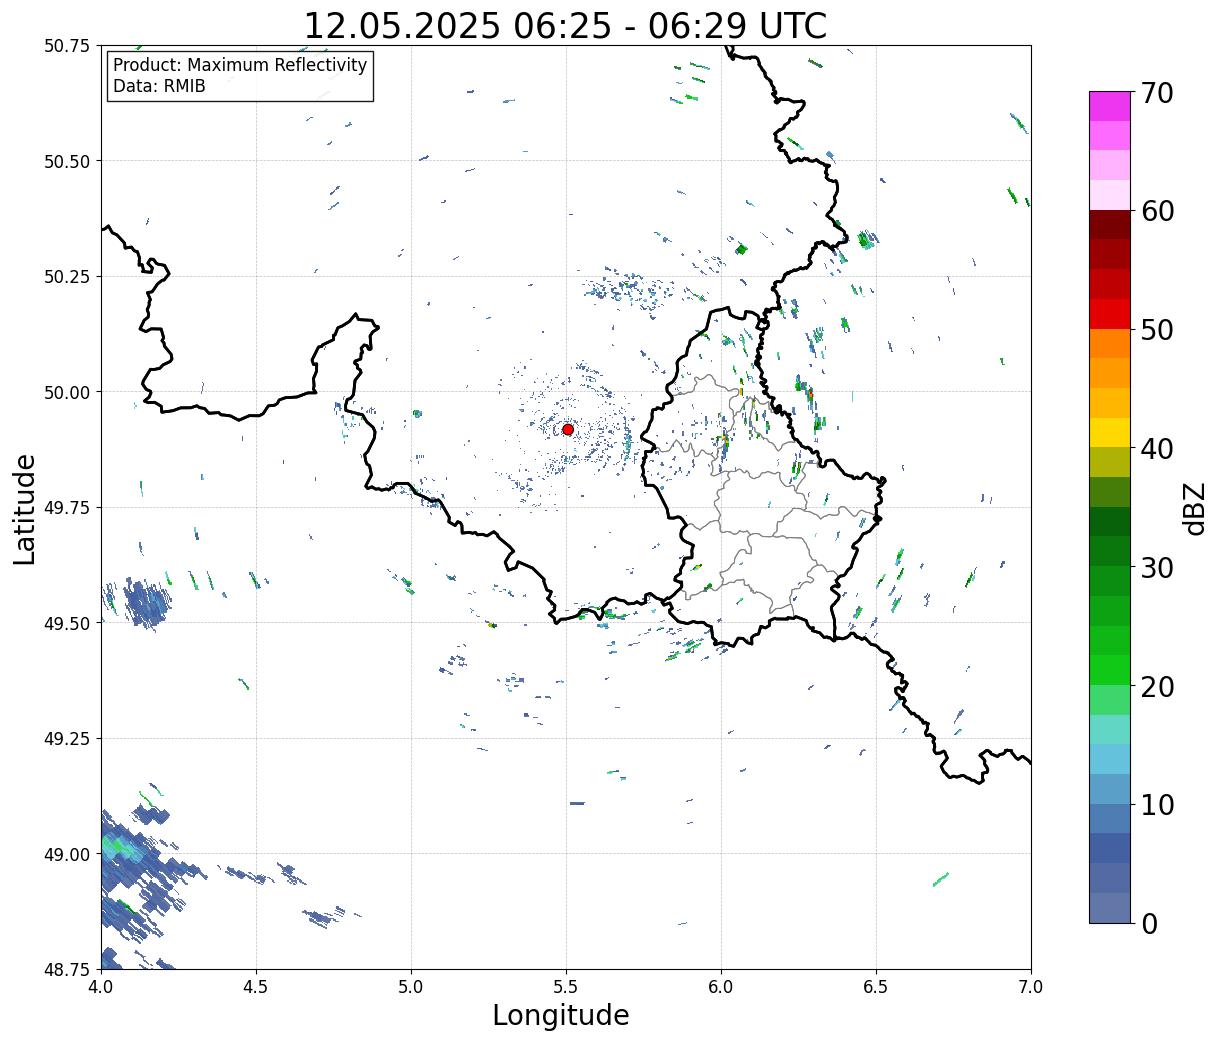Click the magenta top swatch of the colorbar
Image resolution: width=1219 pixels, height=1040 pixels.
point(1110,106)
